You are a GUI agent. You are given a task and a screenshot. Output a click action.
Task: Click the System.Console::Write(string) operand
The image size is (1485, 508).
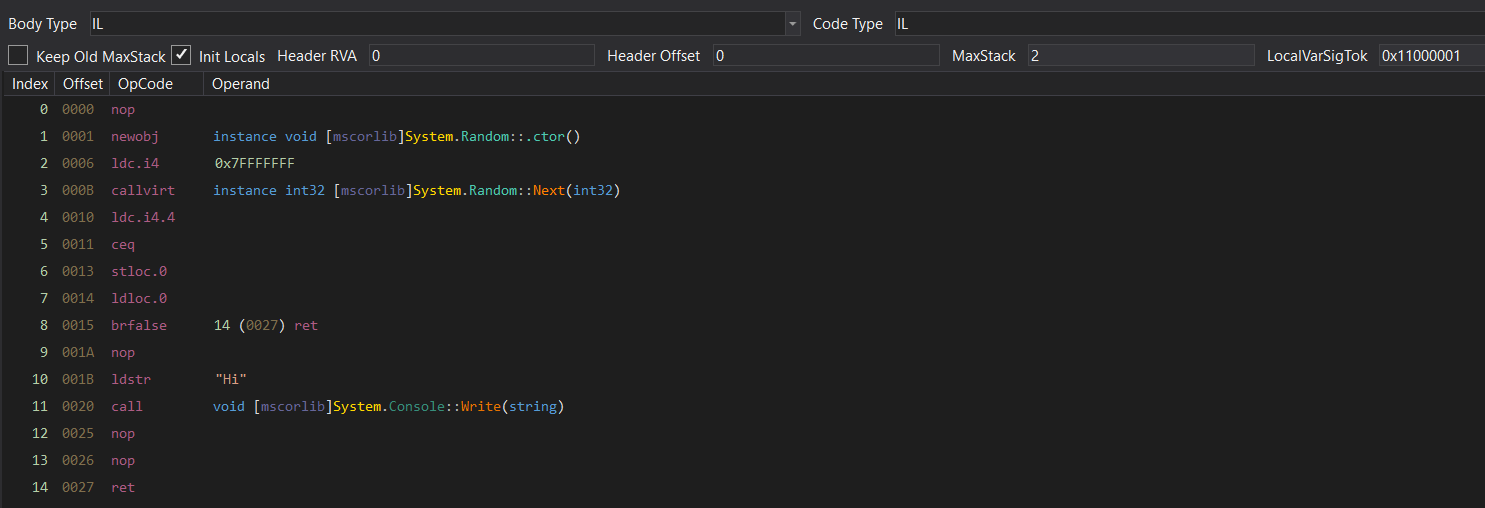click(389, 406)
